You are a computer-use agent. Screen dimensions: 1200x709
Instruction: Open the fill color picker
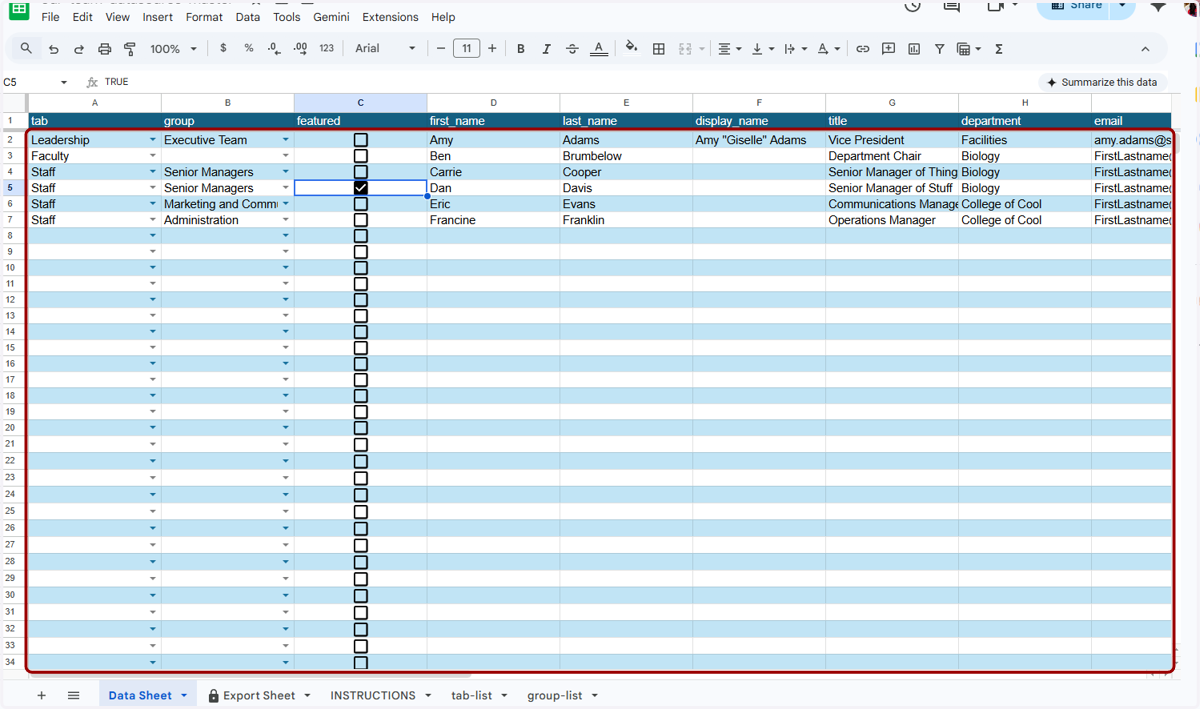coord(631,48)
